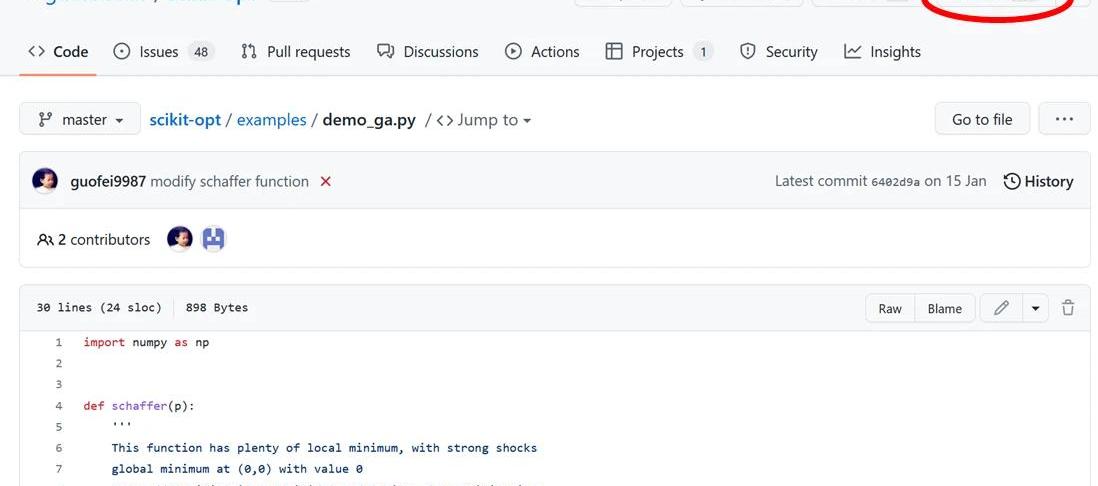Click the Go to file button
The image size is (1098, 486).
tap(981, 119)
